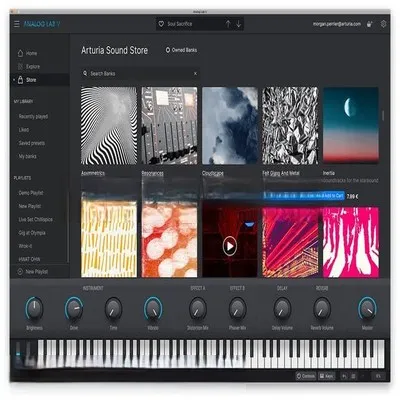Click the plus icon beside New Playlist

click(x=20, y=272)
